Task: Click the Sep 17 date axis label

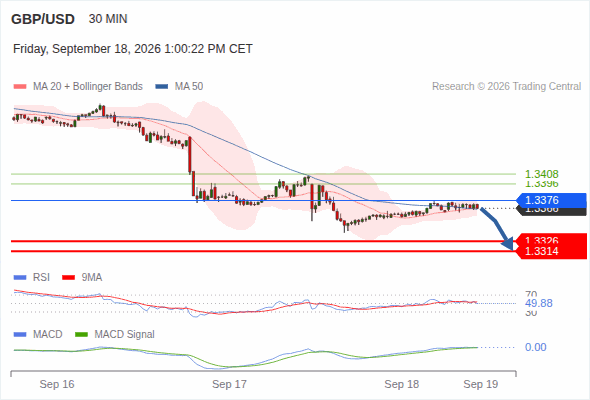Action: (x=229, y=384)
